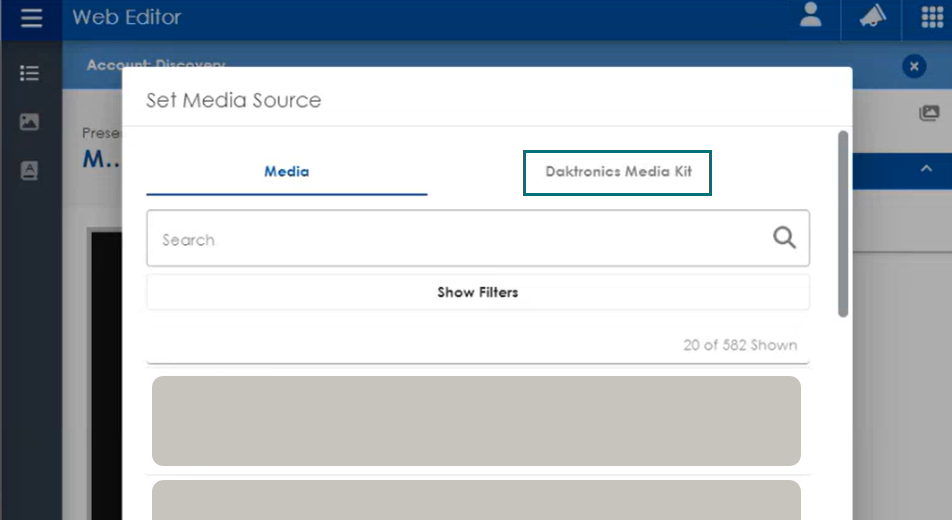Viewport: 952px width, 520px height.
Task: Open the media library icon at right
Action: pyautogui.click(x=929, y=113)
